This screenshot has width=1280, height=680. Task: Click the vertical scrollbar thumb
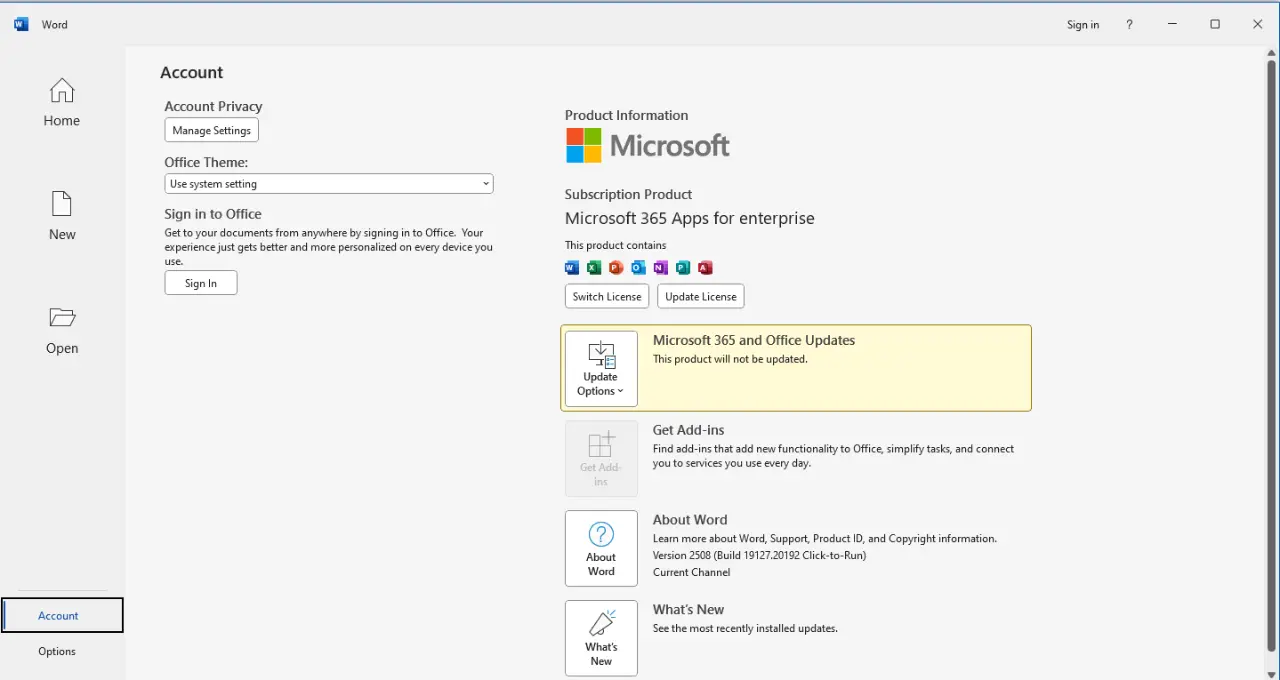(1271, 355)
